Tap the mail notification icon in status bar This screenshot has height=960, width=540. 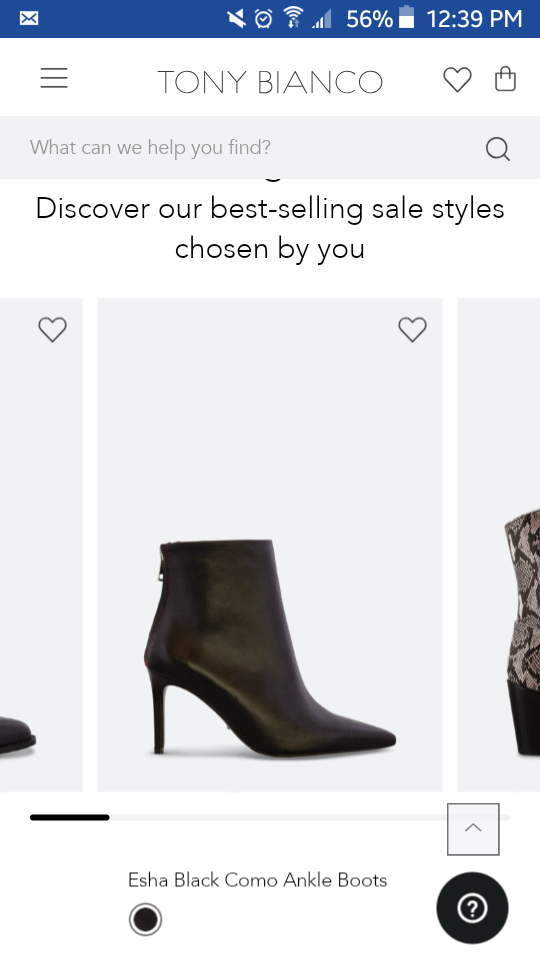pyautogui.click(x=29, y=18)
